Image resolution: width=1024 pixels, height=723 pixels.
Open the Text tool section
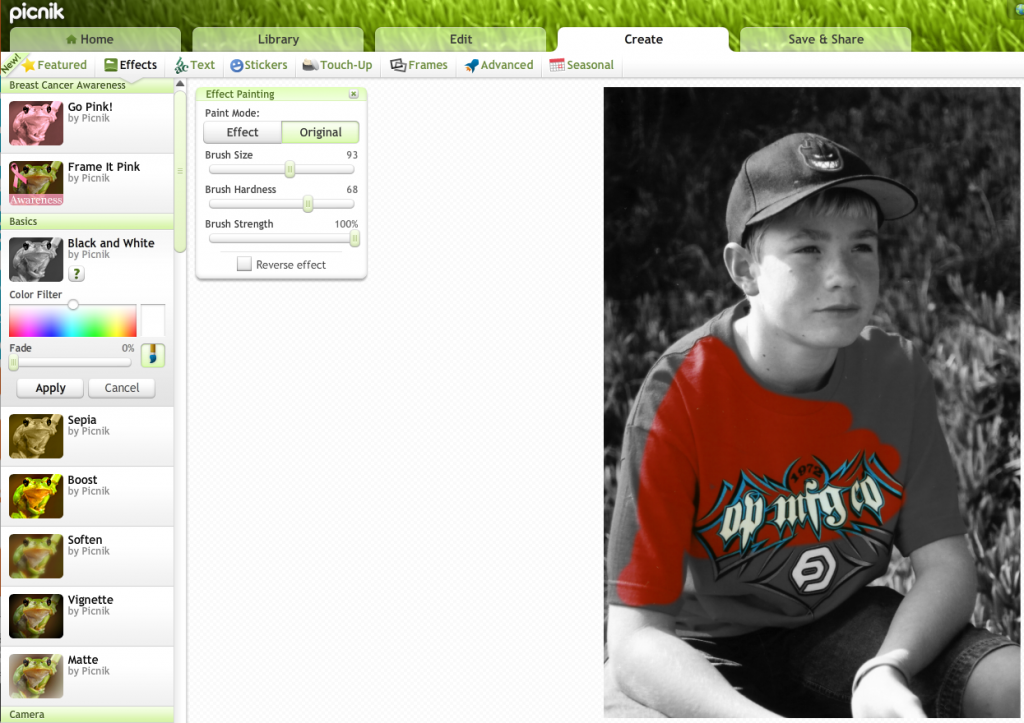point(195,65)
